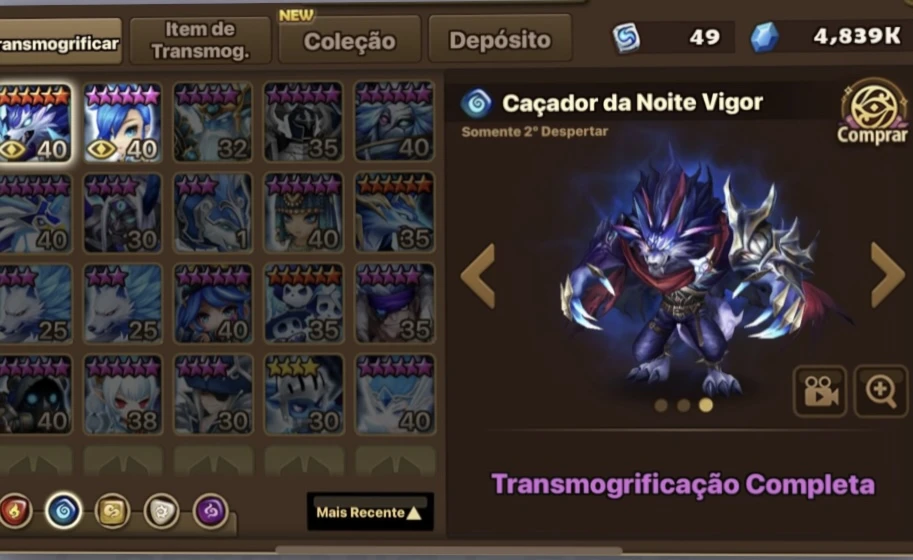Select the fire element filter icon
913x560 pixels.
point(13,511)
